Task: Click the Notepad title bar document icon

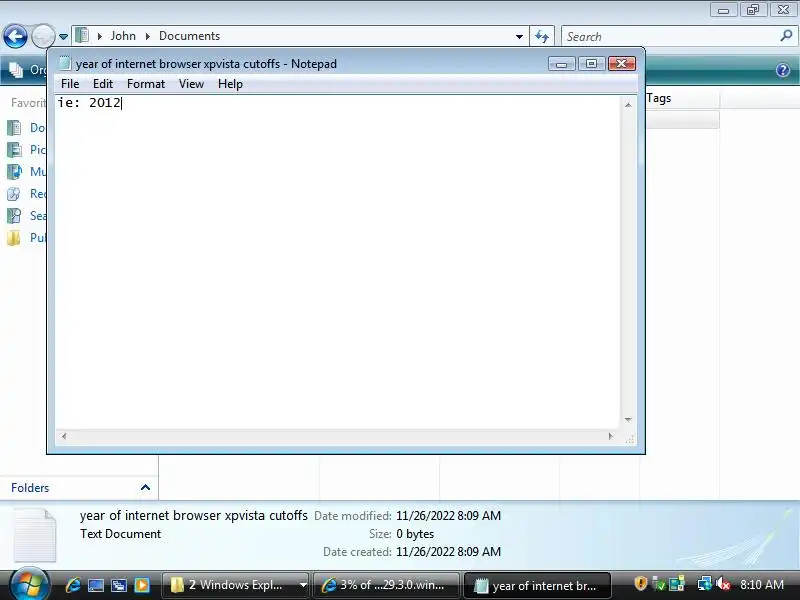Action: click(x=65, y=63)
